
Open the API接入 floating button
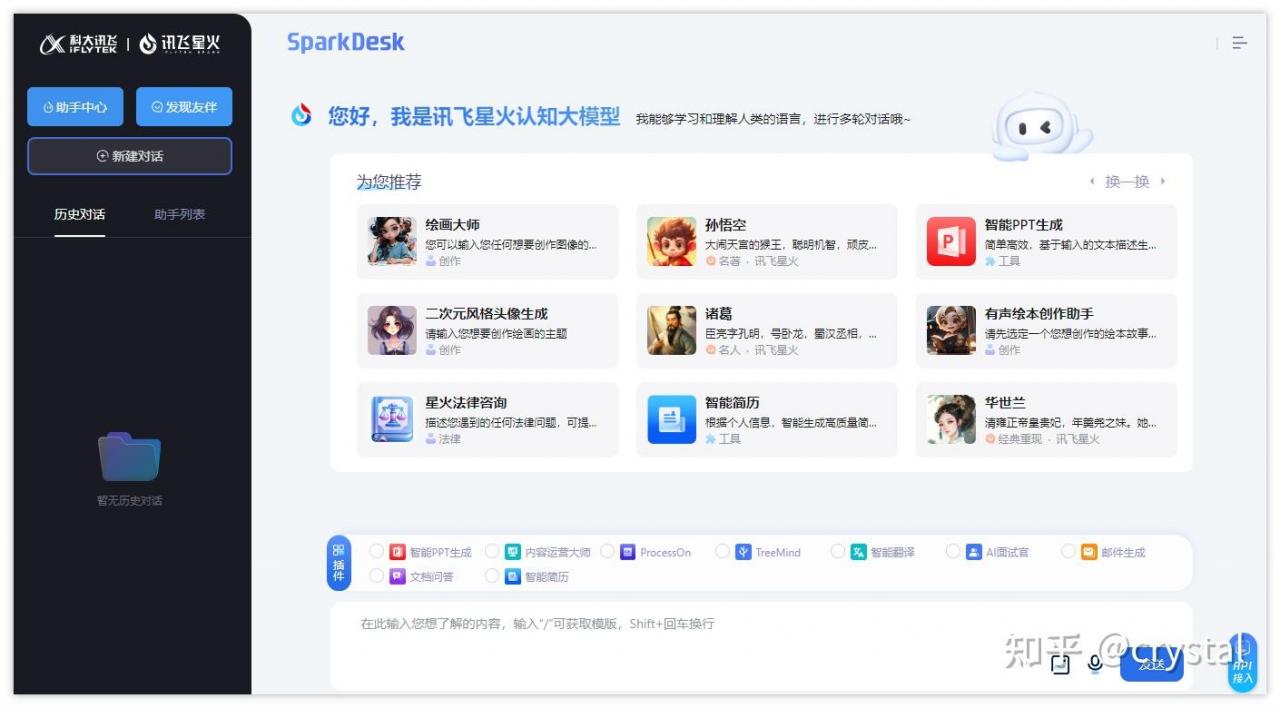[x=1242, y=662]
